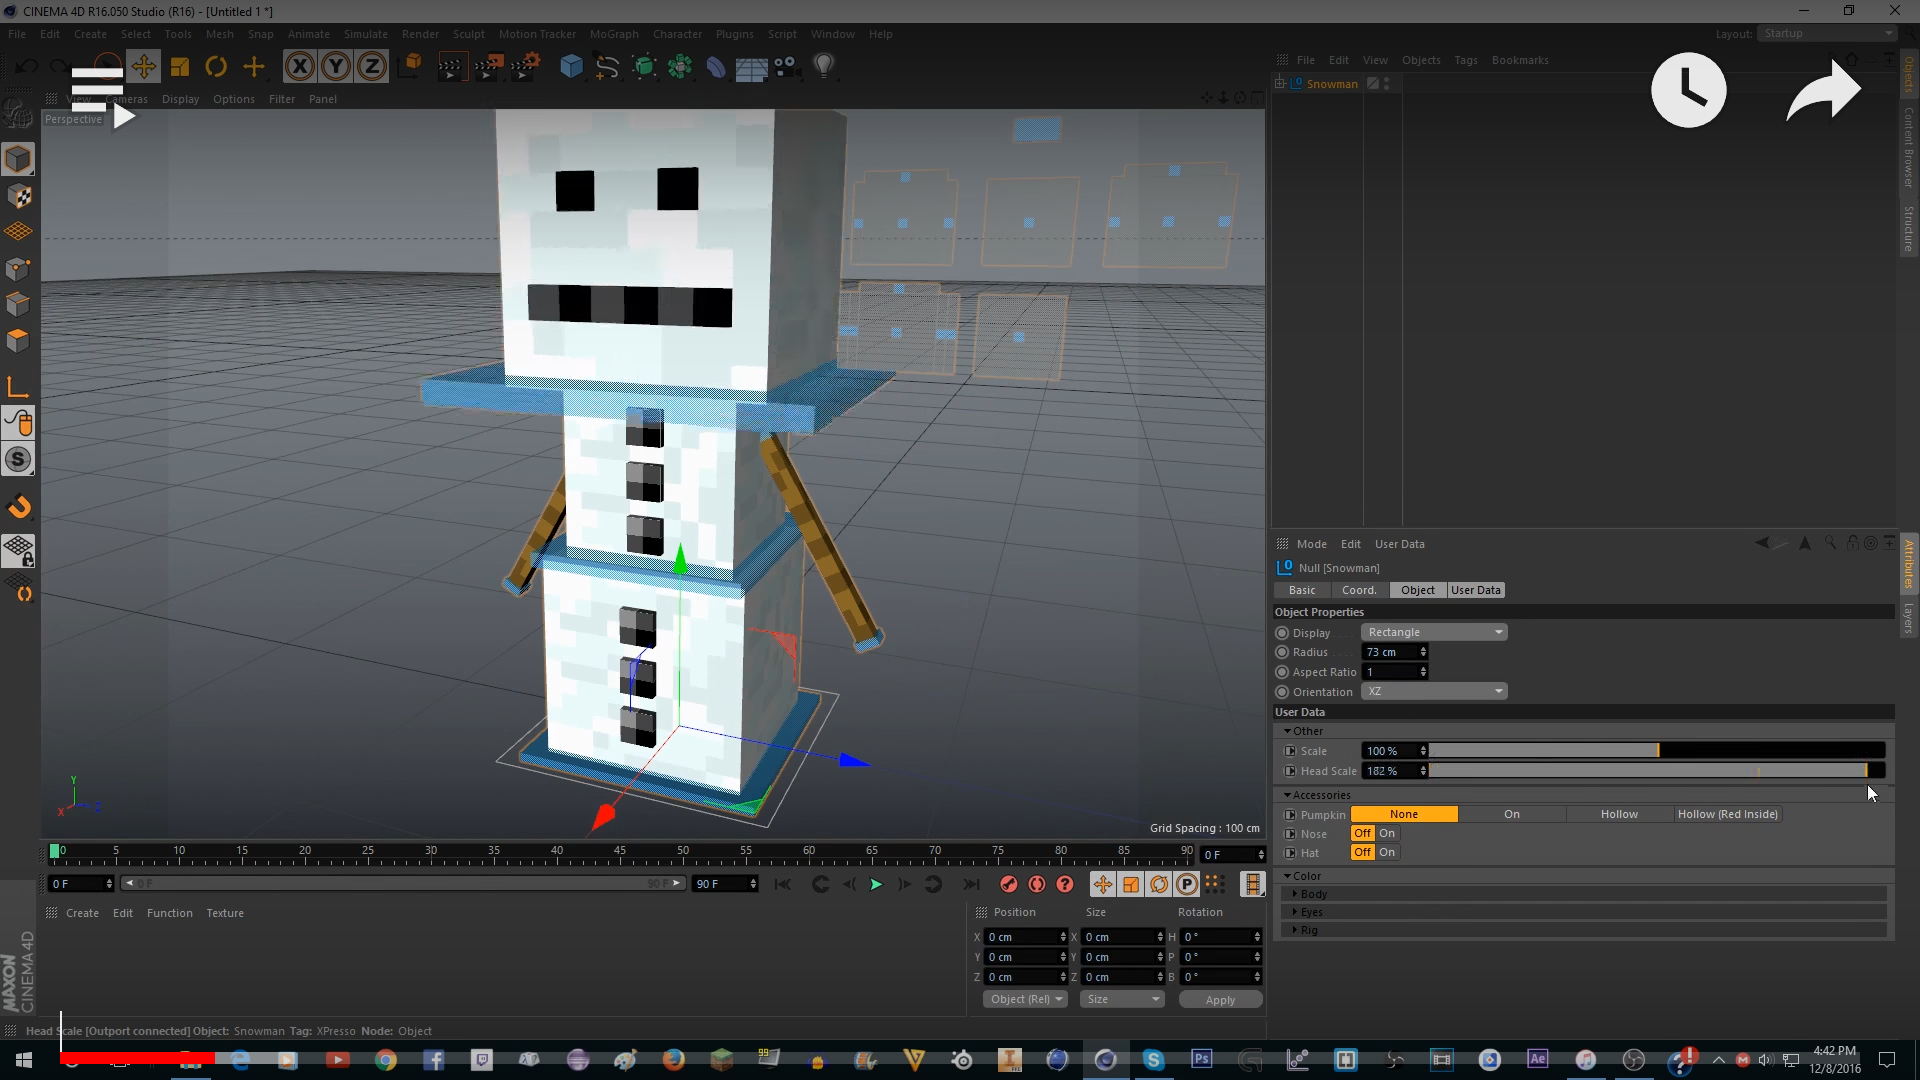Switch to Edges mode
The width and height of the screenshot is (1920, 1080).
(x=18, y=304)
